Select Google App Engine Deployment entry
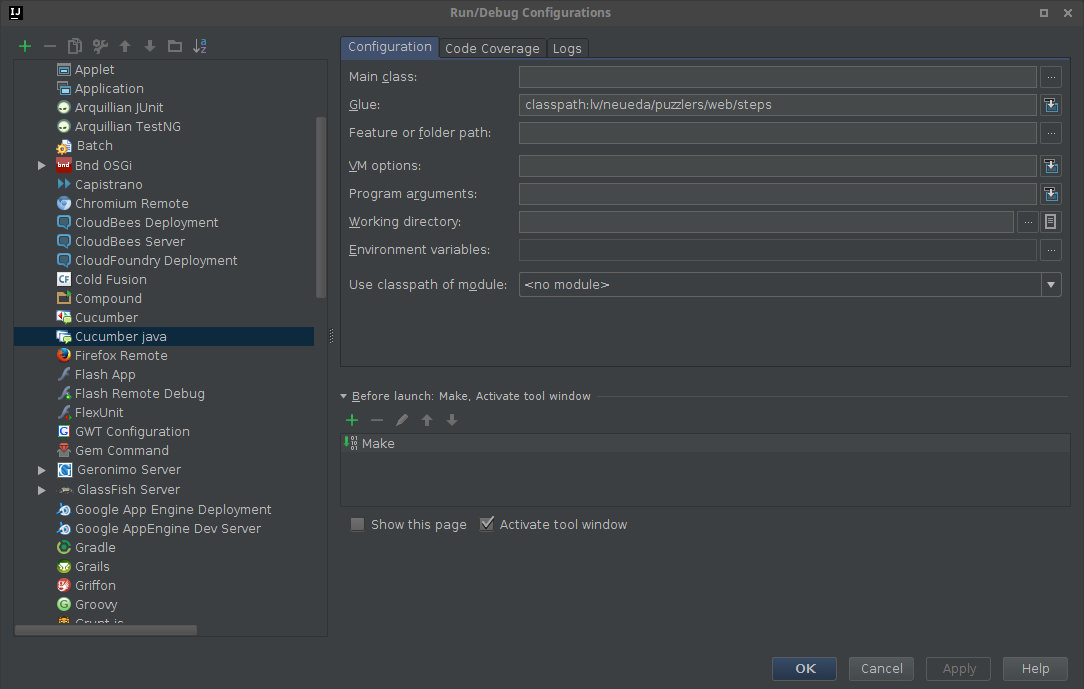 (164, 510)
